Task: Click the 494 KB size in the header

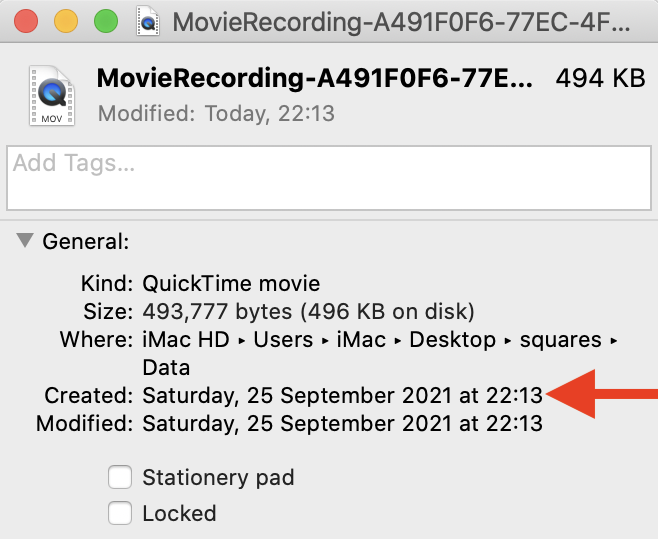Action: 600,79
